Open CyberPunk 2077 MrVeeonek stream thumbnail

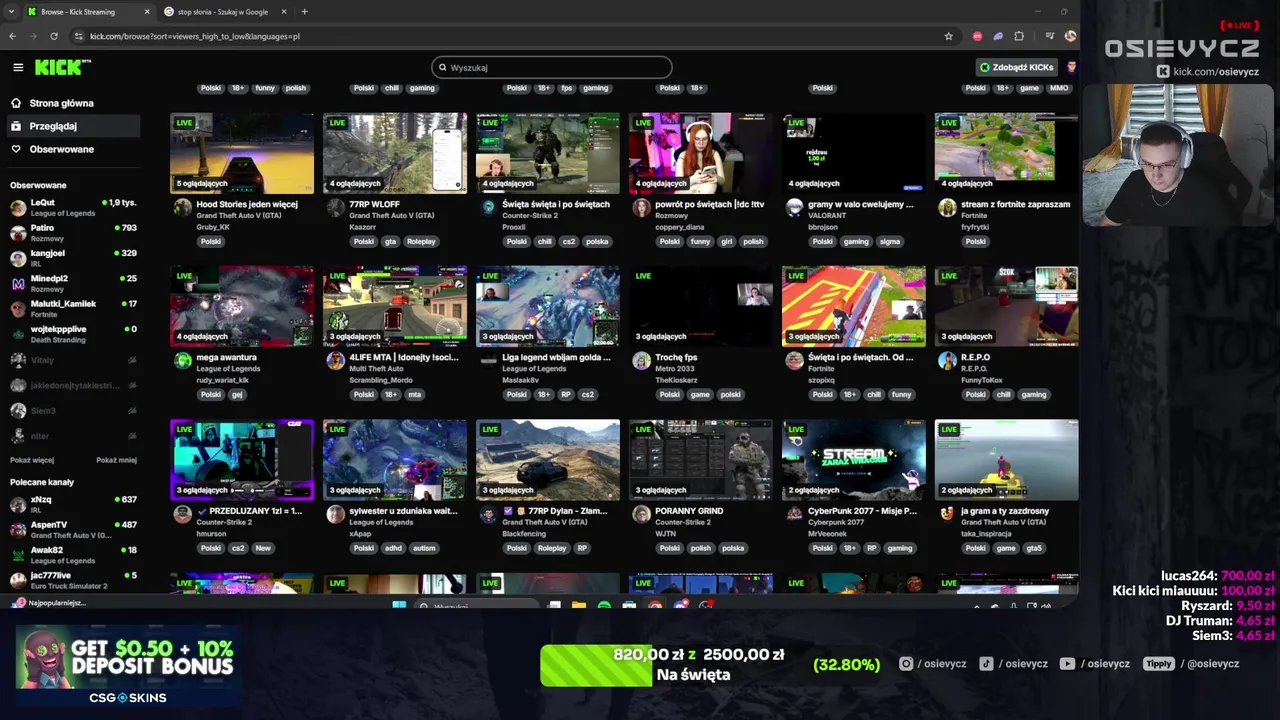click(x=854, y=460)
